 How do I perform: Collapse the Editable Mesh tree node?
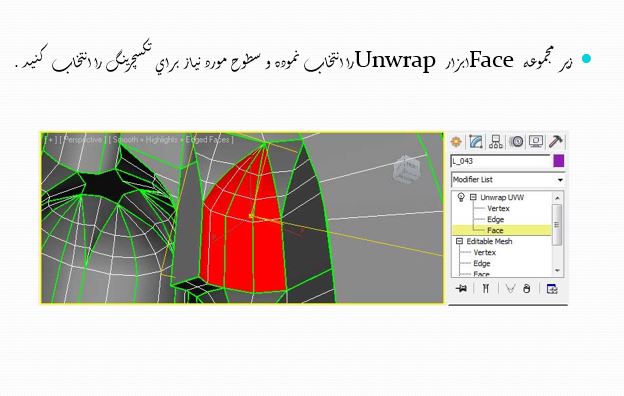[459, 241]
